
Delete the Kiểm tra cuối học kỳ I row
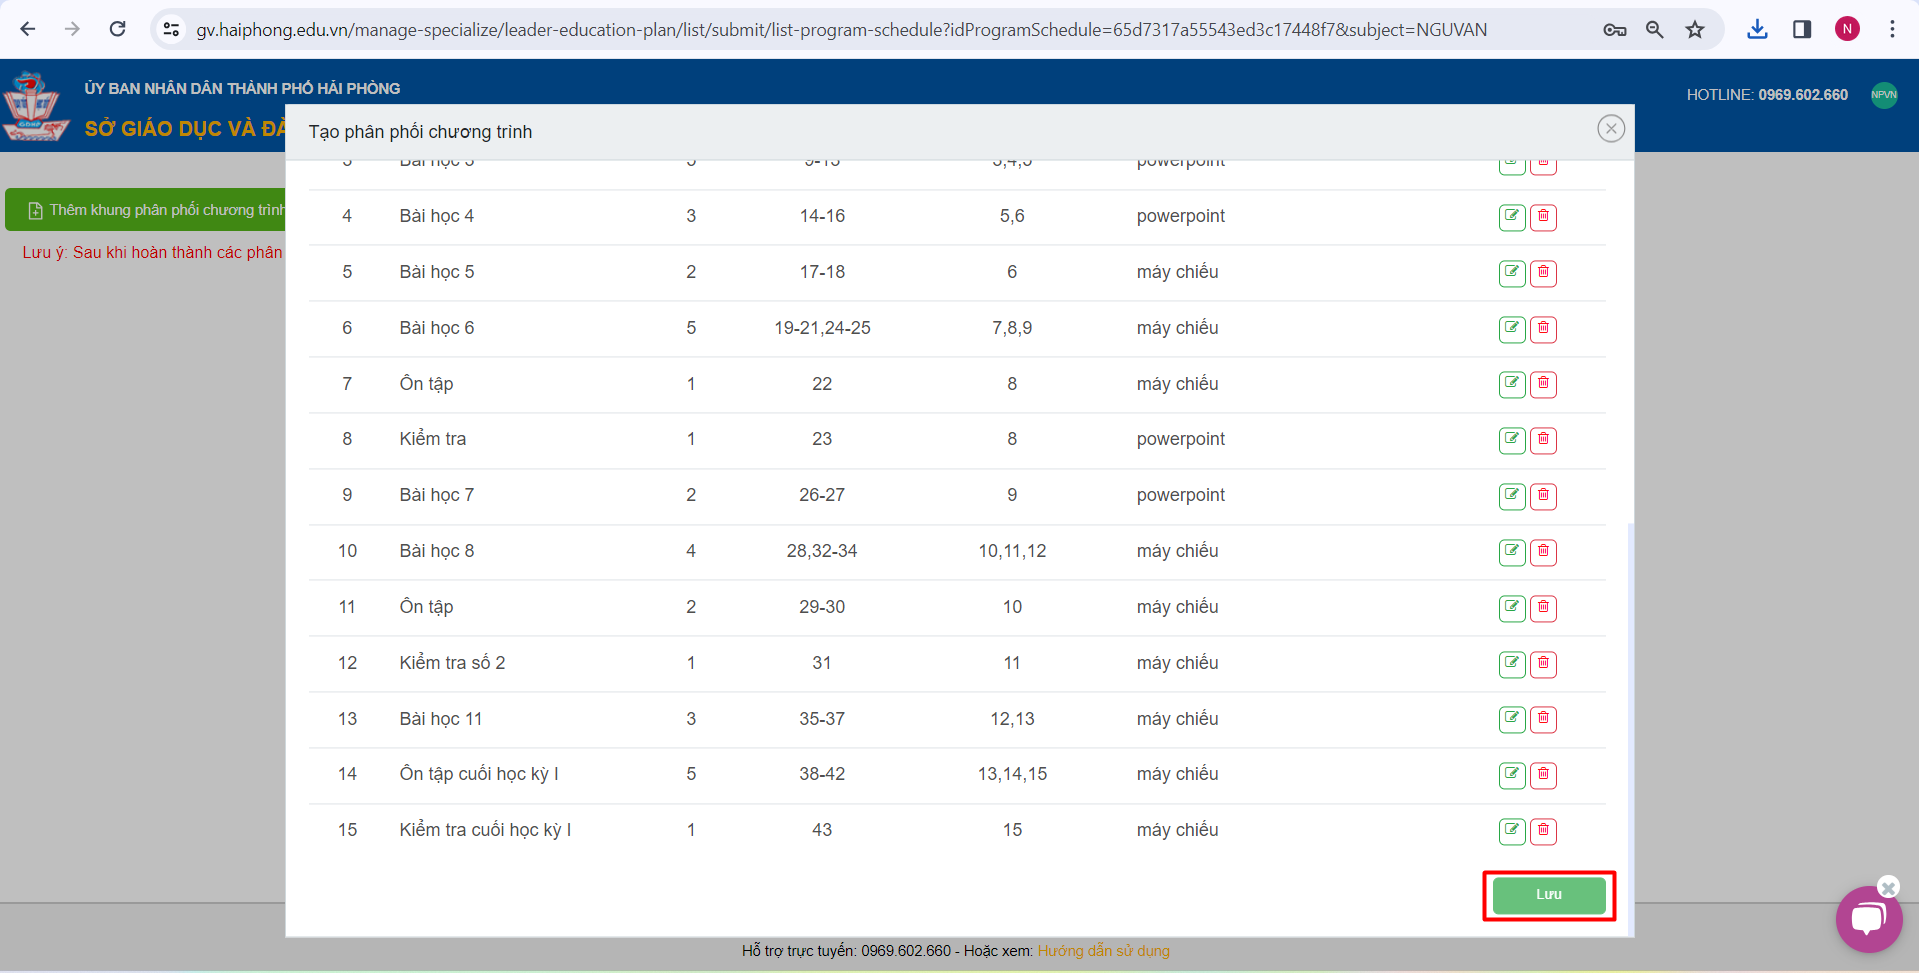coord(1543,831)
